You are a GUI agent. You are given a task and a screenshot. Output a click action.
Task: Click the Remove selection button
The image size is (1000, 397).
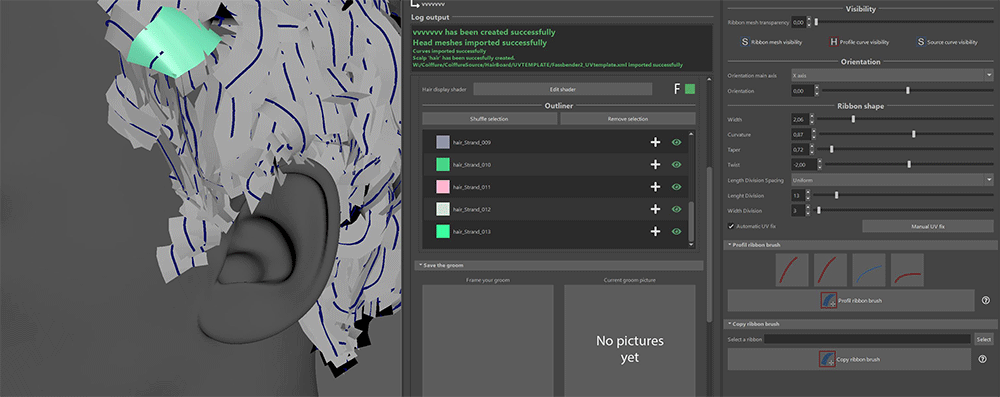pyautogui.click(x=628, y=119)
